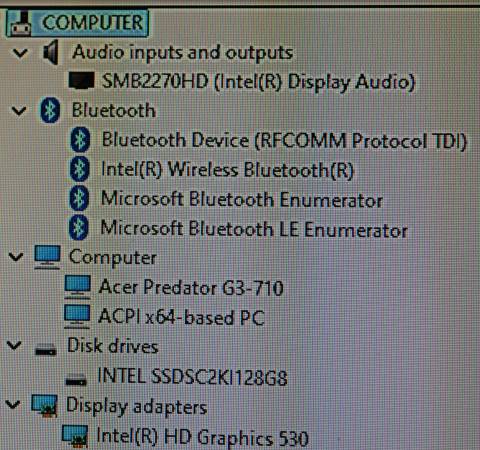Collapse the Audio inputs and outputs section
This screenshot has width=480, height=450.
tap(20, 53)
